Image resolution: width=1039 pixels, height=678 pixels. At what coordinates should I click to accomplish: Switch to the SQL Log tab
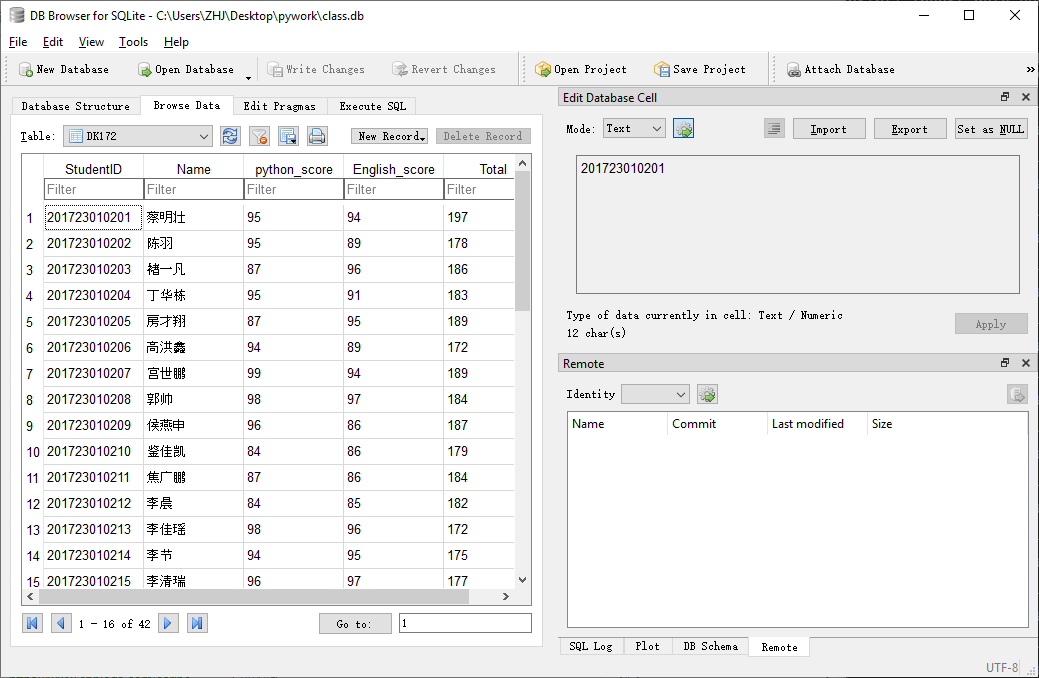point(591,646)
